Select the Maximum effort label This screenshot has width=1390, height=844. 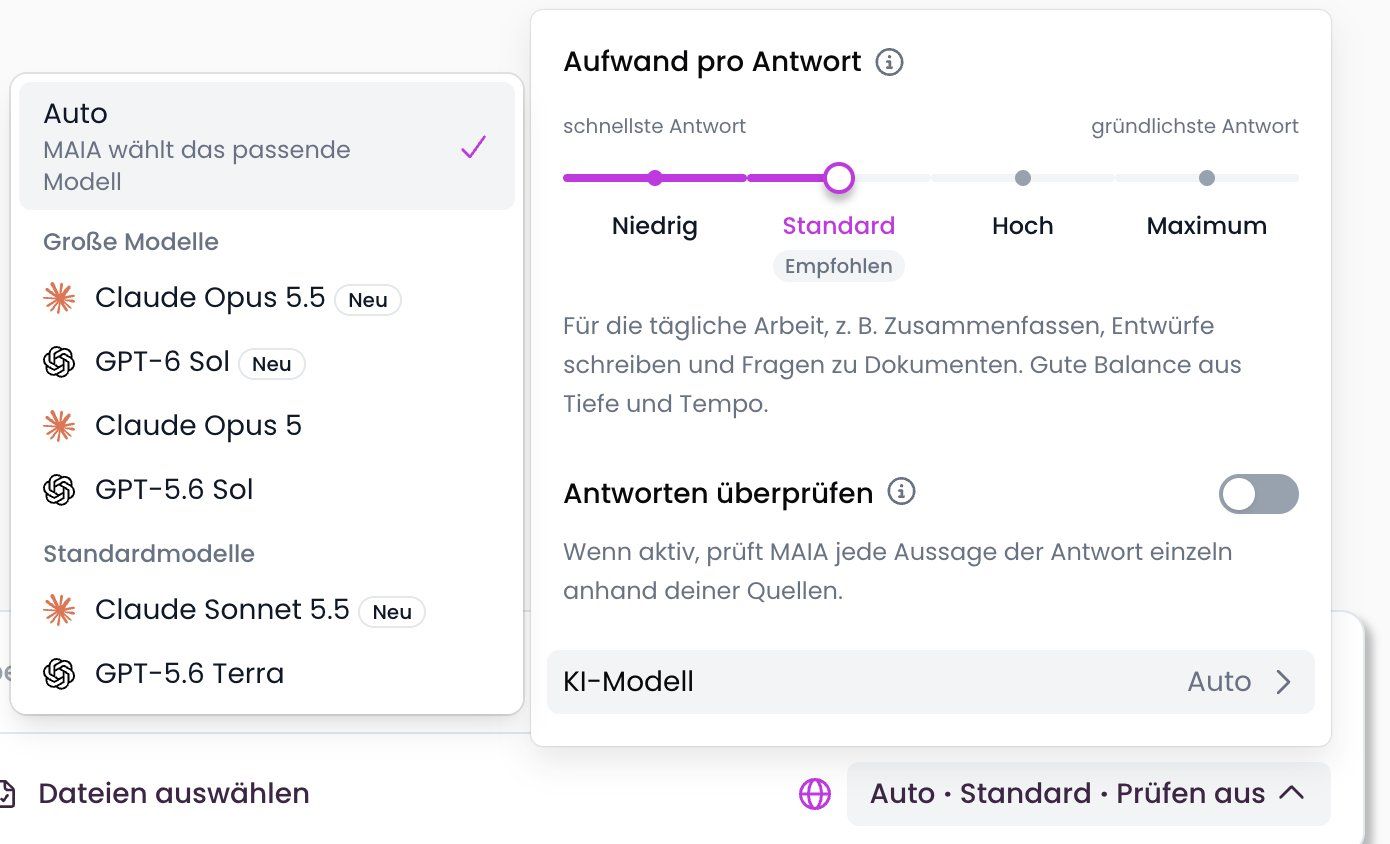click(1207, 226)
